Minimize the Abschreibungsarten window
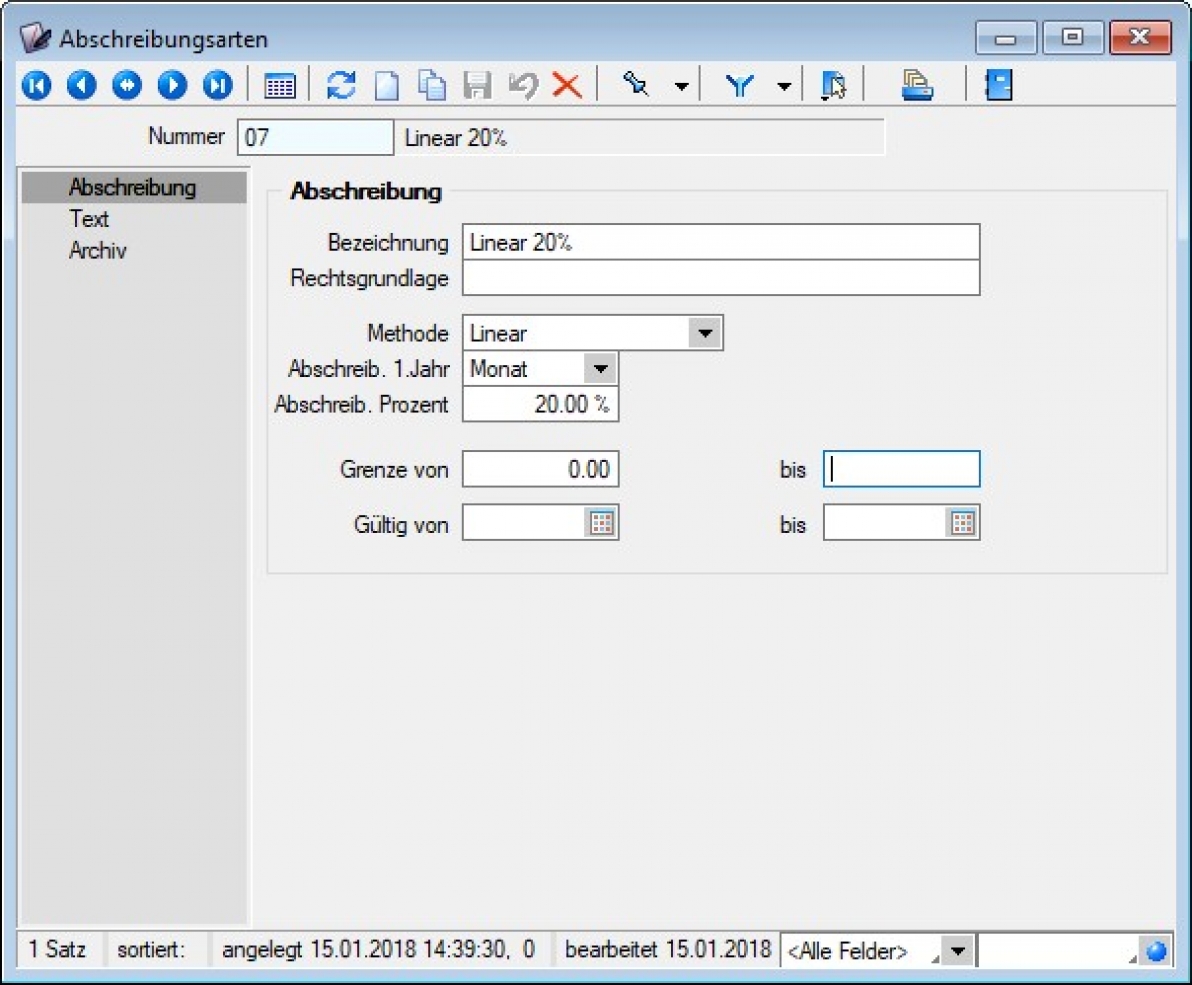The height and width of the screenshot is (985, 1192). click(x=1006, y=37)
